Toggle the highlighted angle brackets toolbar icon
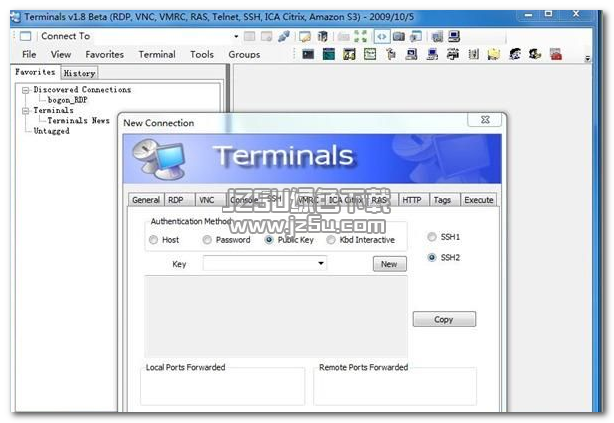Viewport: 614px width, 423px height. [382, 36]
